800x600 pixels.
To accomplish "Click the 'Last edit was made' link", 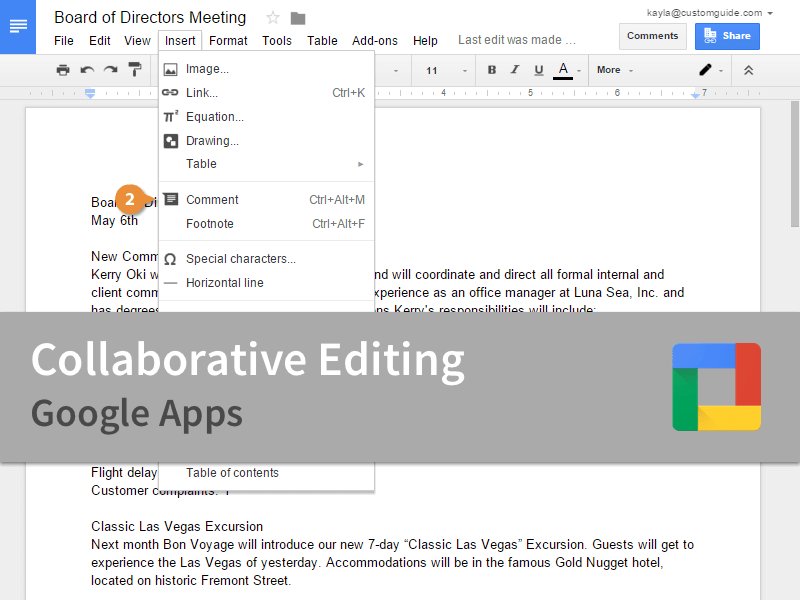I will tap(516, 40).
